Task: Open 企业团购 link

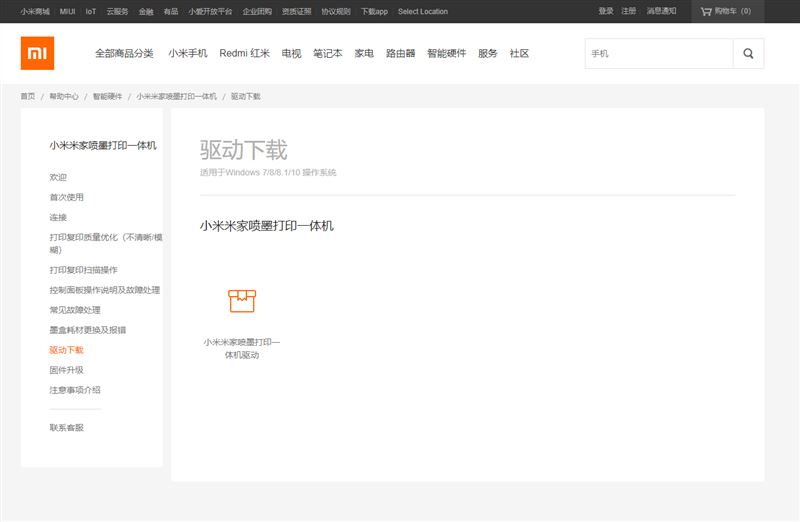Action: (x=257, y=11)
